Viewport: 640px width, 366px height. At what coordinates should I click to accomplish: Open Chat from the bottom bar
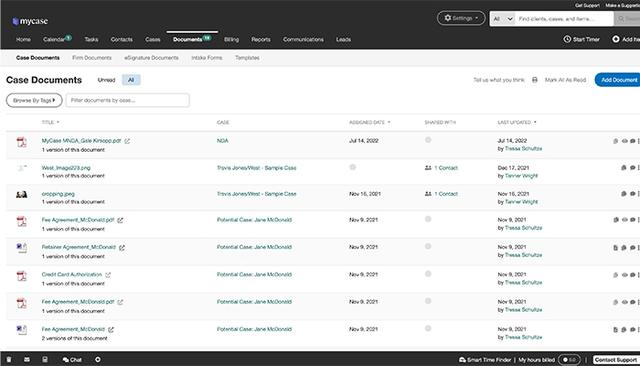point(72,359)
